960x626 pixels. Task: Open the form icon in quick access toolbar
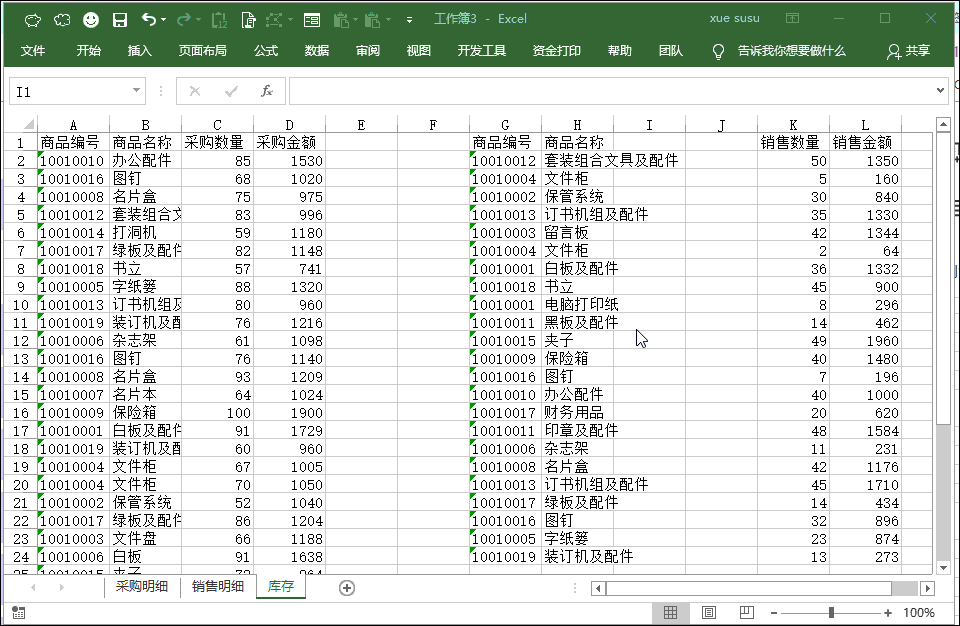[x=312, y=20]
